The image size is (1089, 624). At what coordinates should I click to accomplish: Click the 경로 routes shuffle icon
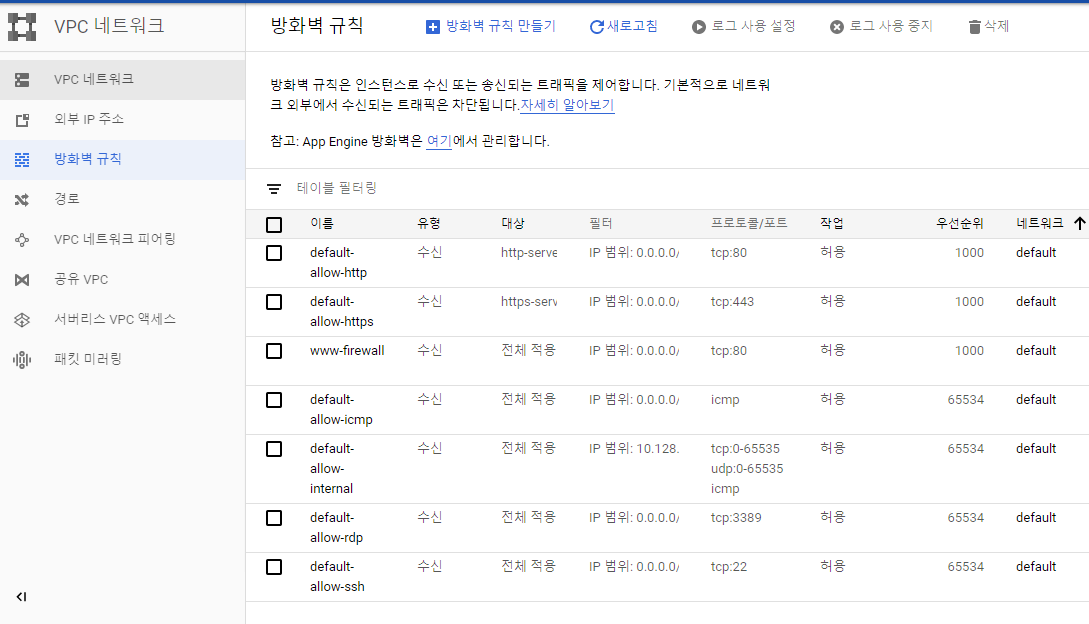pyautogui.click(x=22, y=200)
